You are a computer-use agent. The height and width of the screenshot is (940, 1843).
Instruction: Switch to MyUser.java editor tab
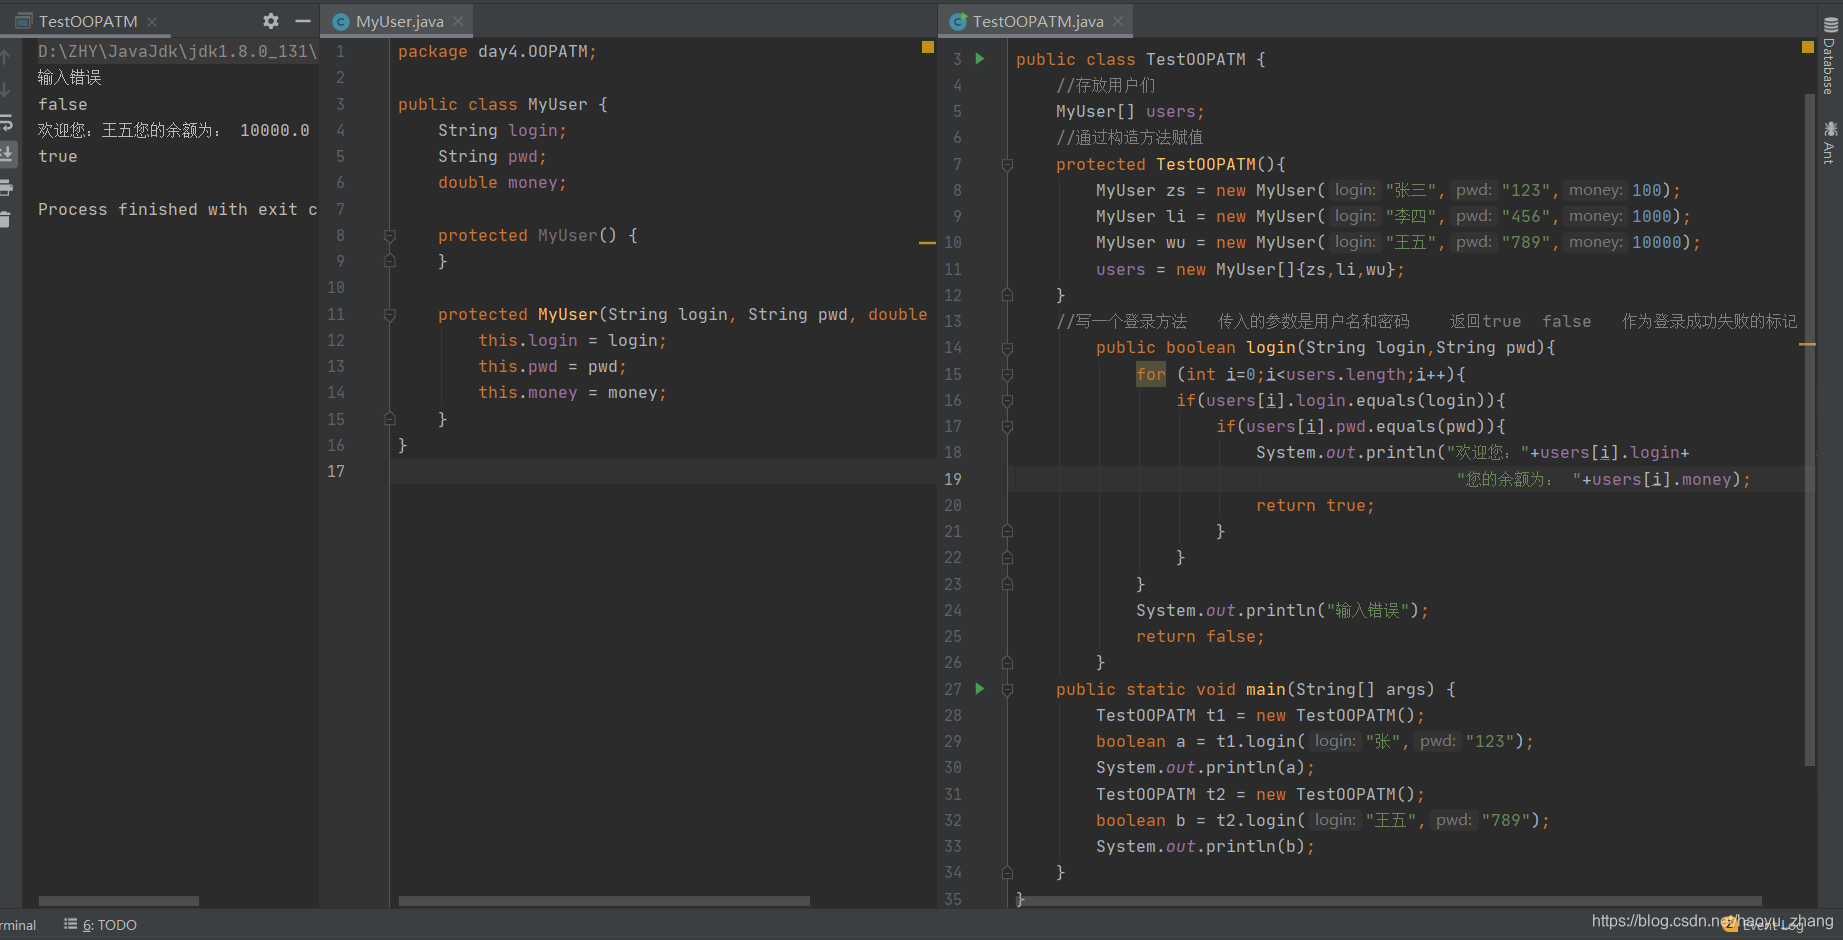399,21
